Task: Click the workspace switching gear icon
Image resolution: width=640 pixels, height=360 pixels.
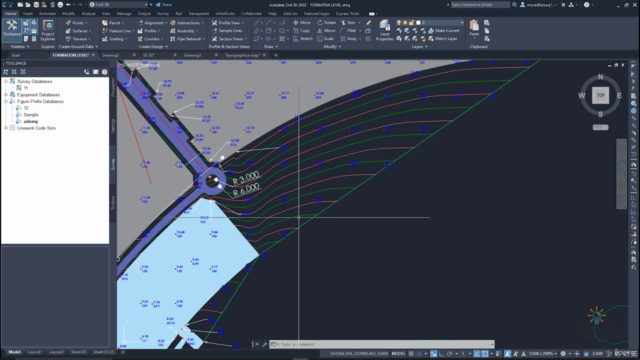Action: point(563,354)
